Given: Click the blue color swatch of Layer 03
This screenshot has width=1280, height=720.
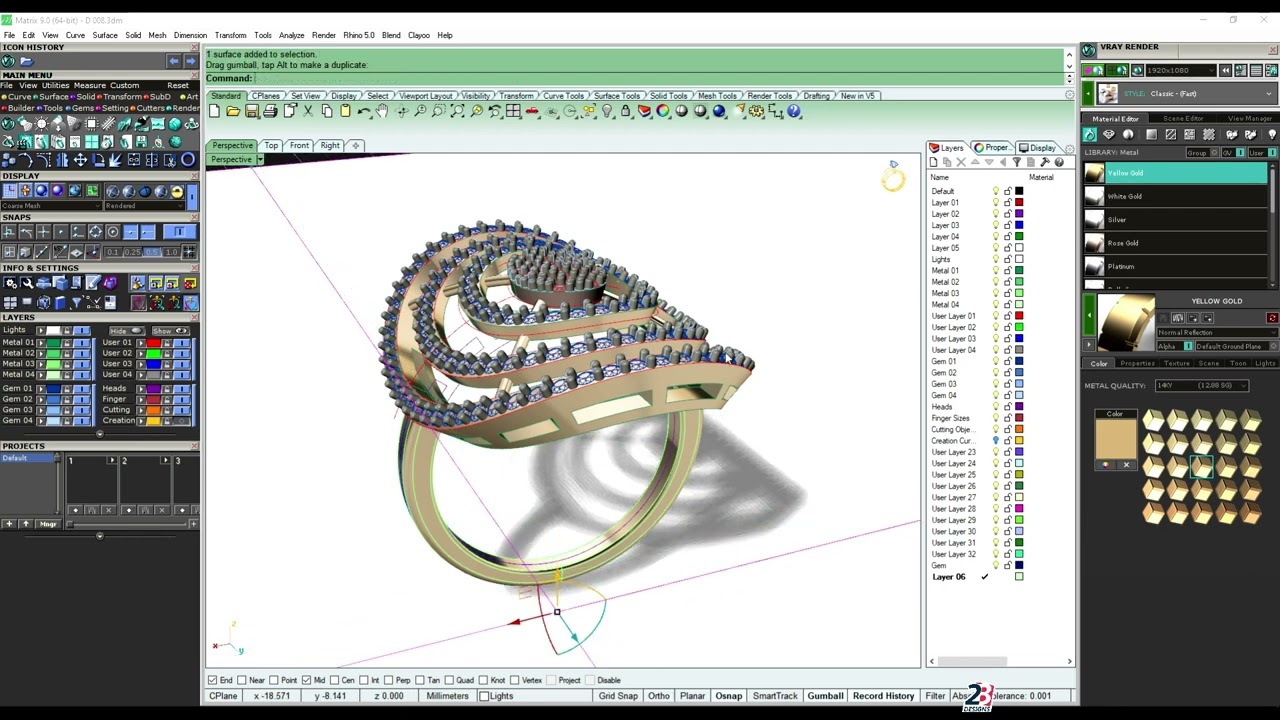Looking at the screenshot, I should 1019,225.
